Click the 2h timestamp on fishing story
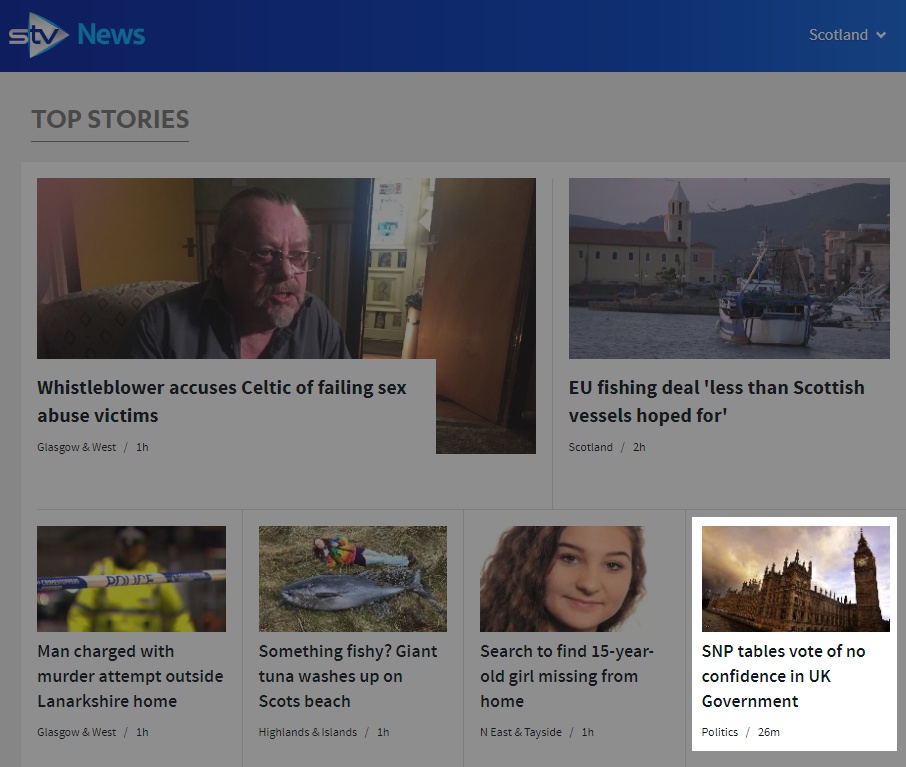The width and height of the screenshot is (906, 767). point(639,447)
